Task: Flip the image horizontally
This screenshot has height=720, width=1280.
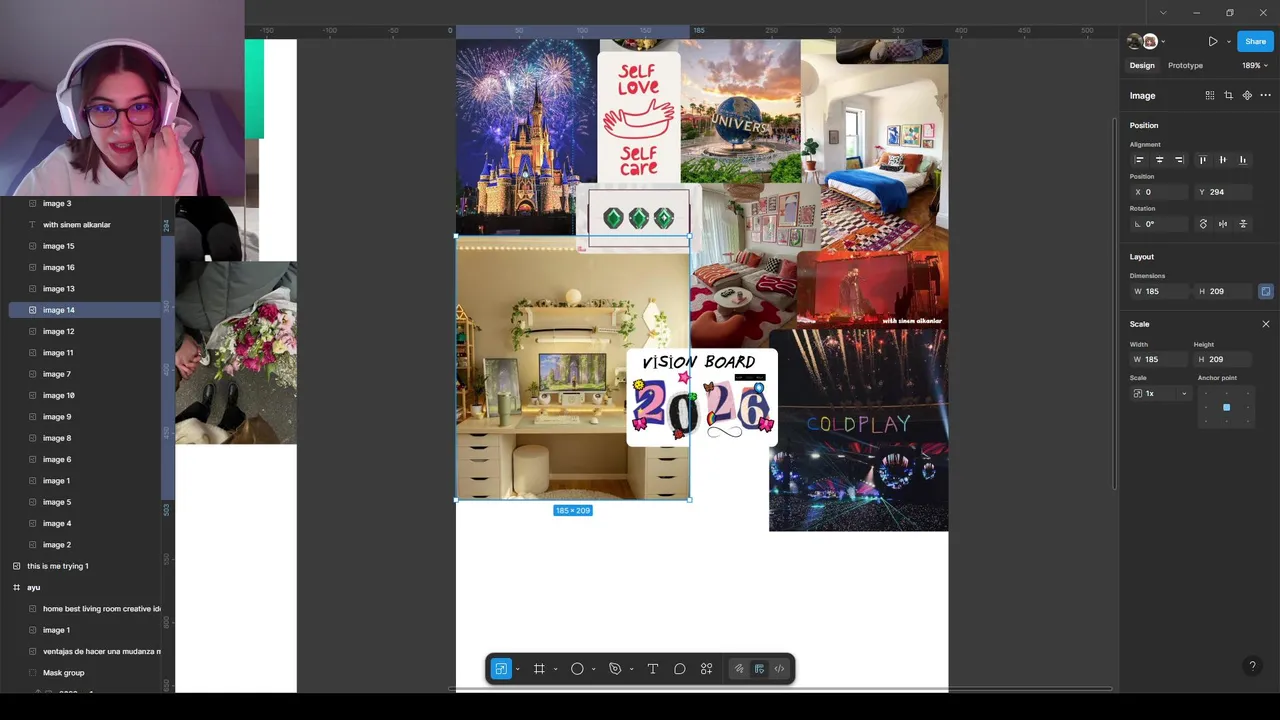Action: [x=1223, y=224]
